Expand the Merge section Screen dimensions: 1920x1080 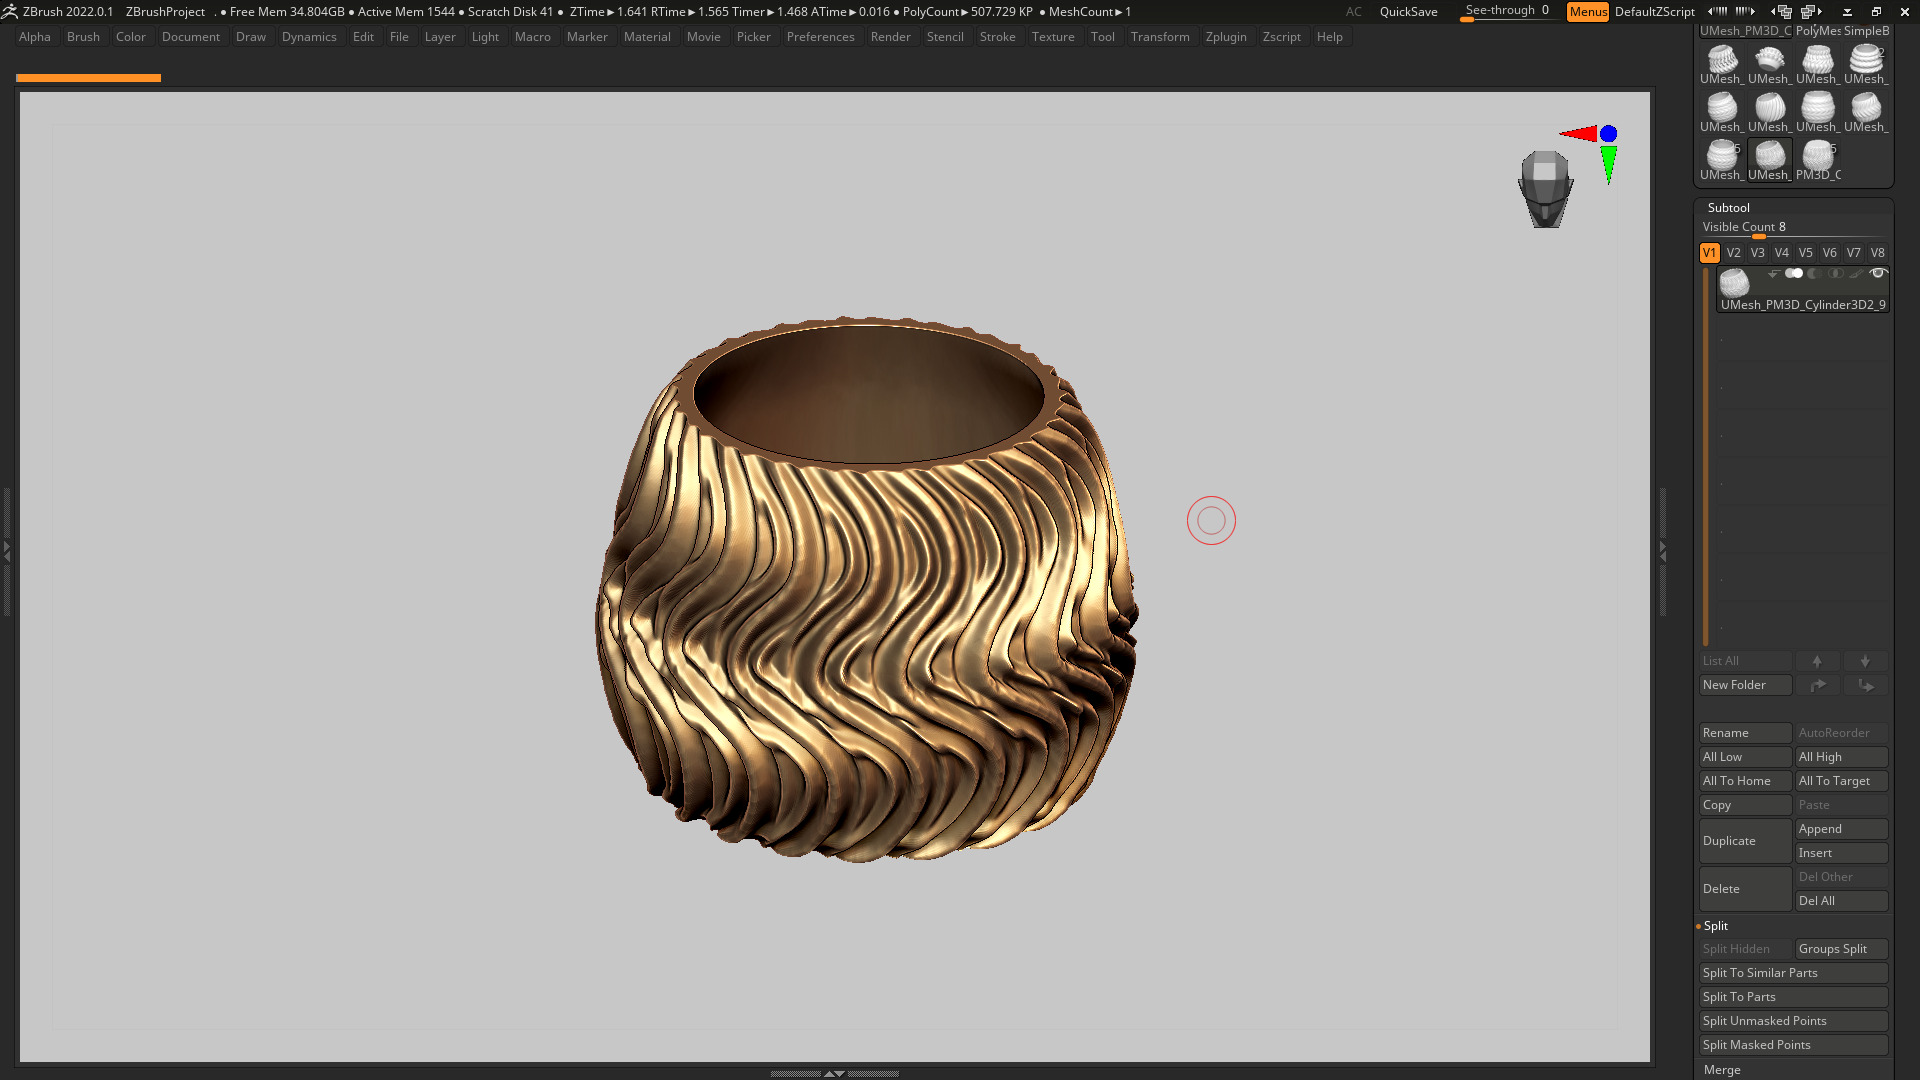[1722, 1070]
